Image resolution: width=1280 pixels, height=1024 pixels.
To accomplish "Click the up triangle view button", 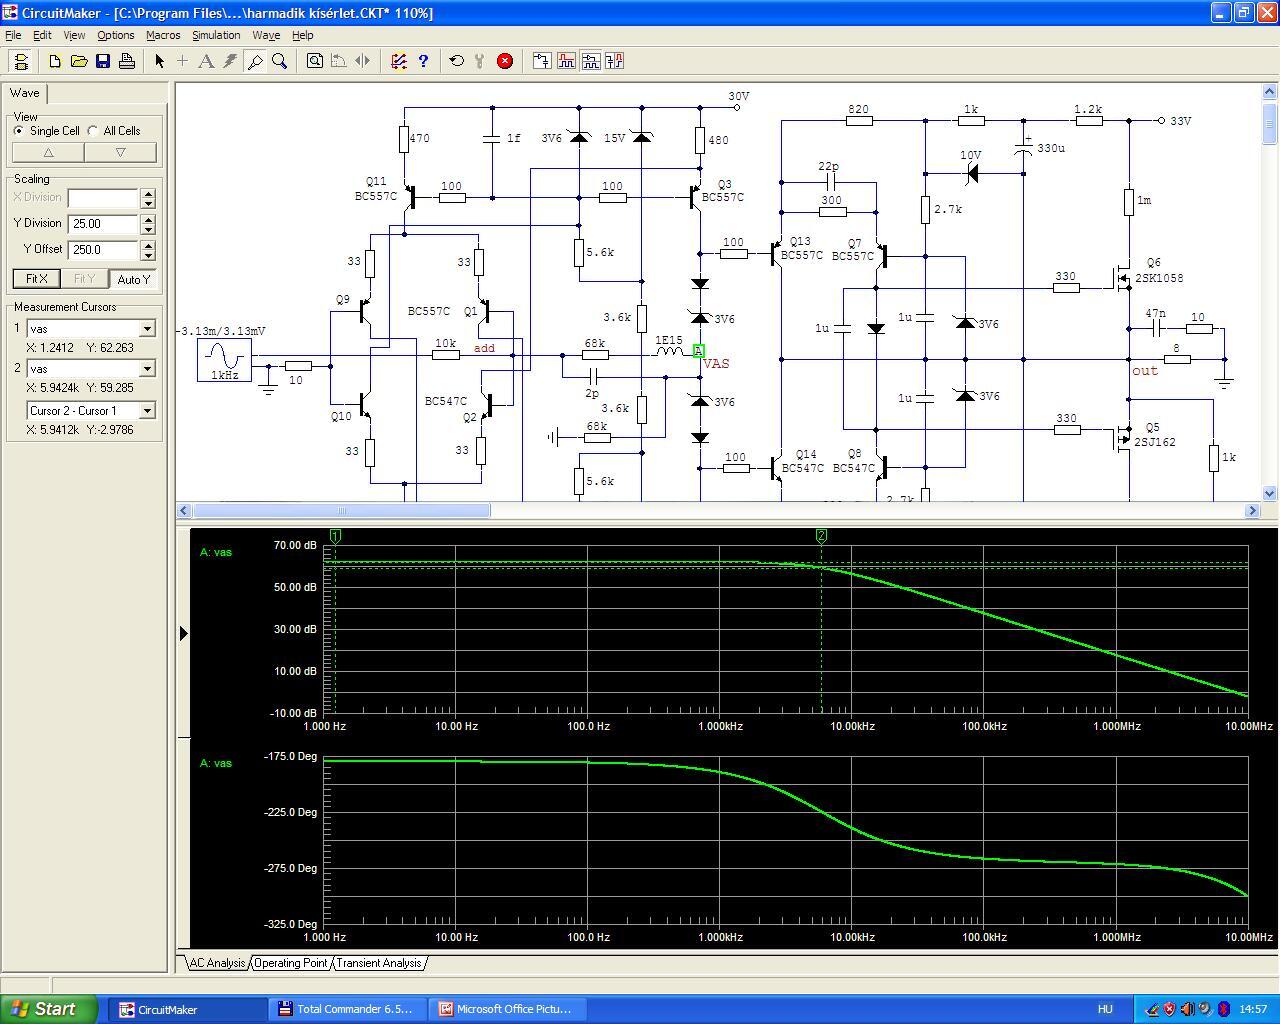I will [48, 153].
